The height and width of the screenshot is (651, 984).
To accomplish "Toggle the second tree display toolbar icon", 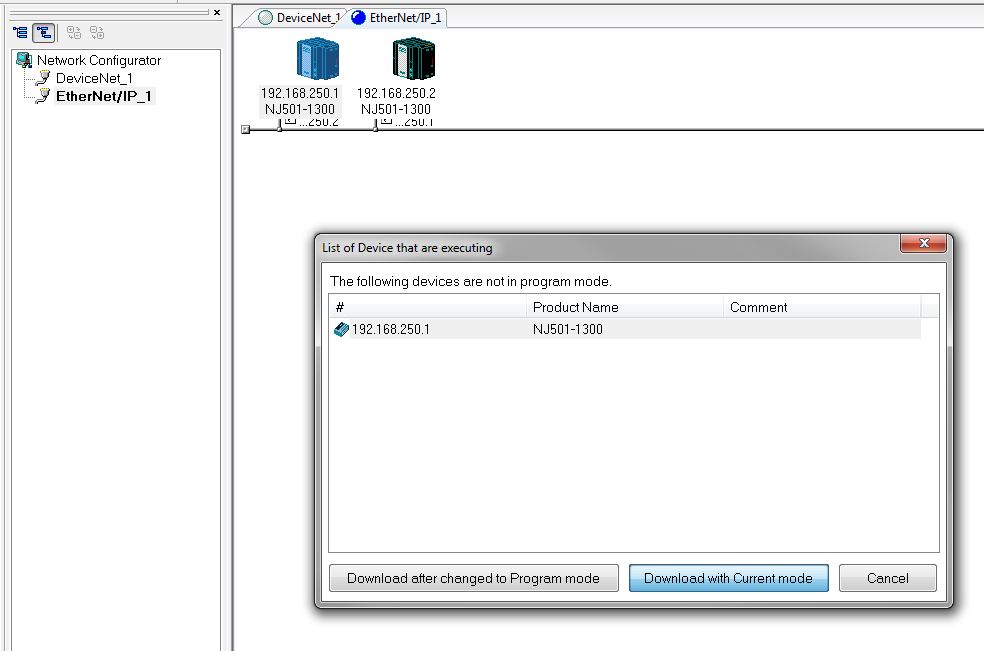I will pyautogui.click(x=44, y=32).
